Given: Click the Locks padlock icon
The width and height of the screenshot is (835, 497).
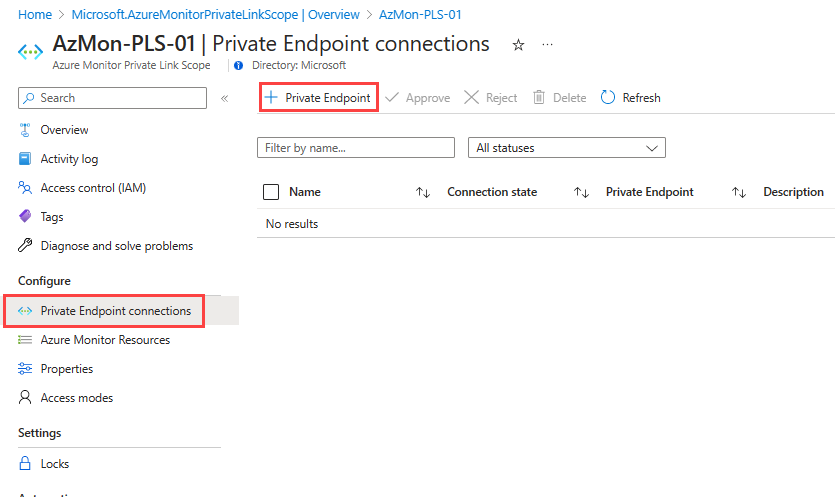Looking at the screenshot, I should (25, 463).
